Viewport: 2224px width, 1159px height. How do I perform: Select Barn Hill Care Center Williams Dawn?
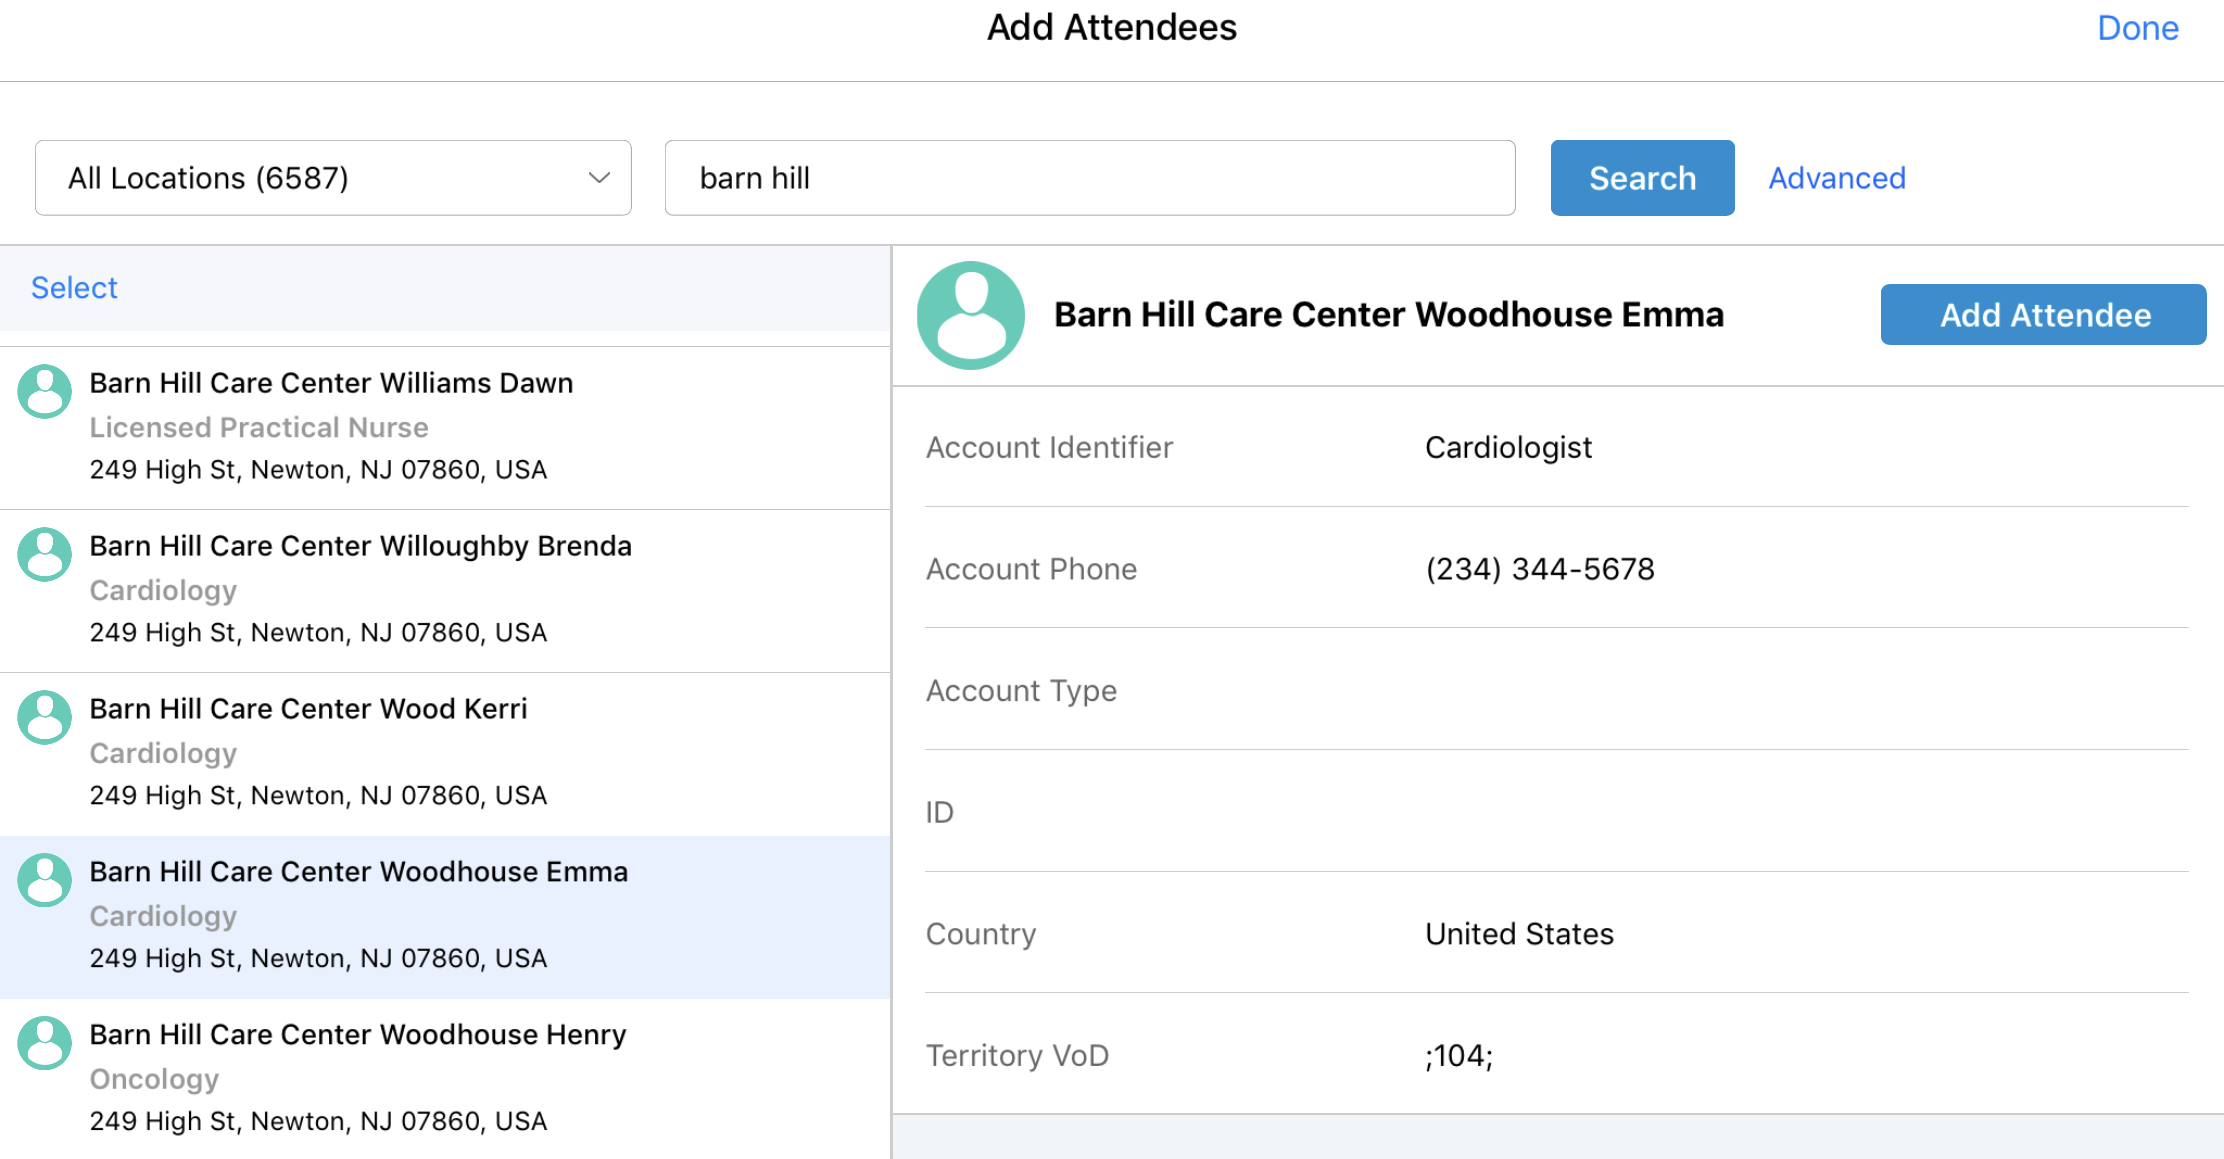coord(331,383)
